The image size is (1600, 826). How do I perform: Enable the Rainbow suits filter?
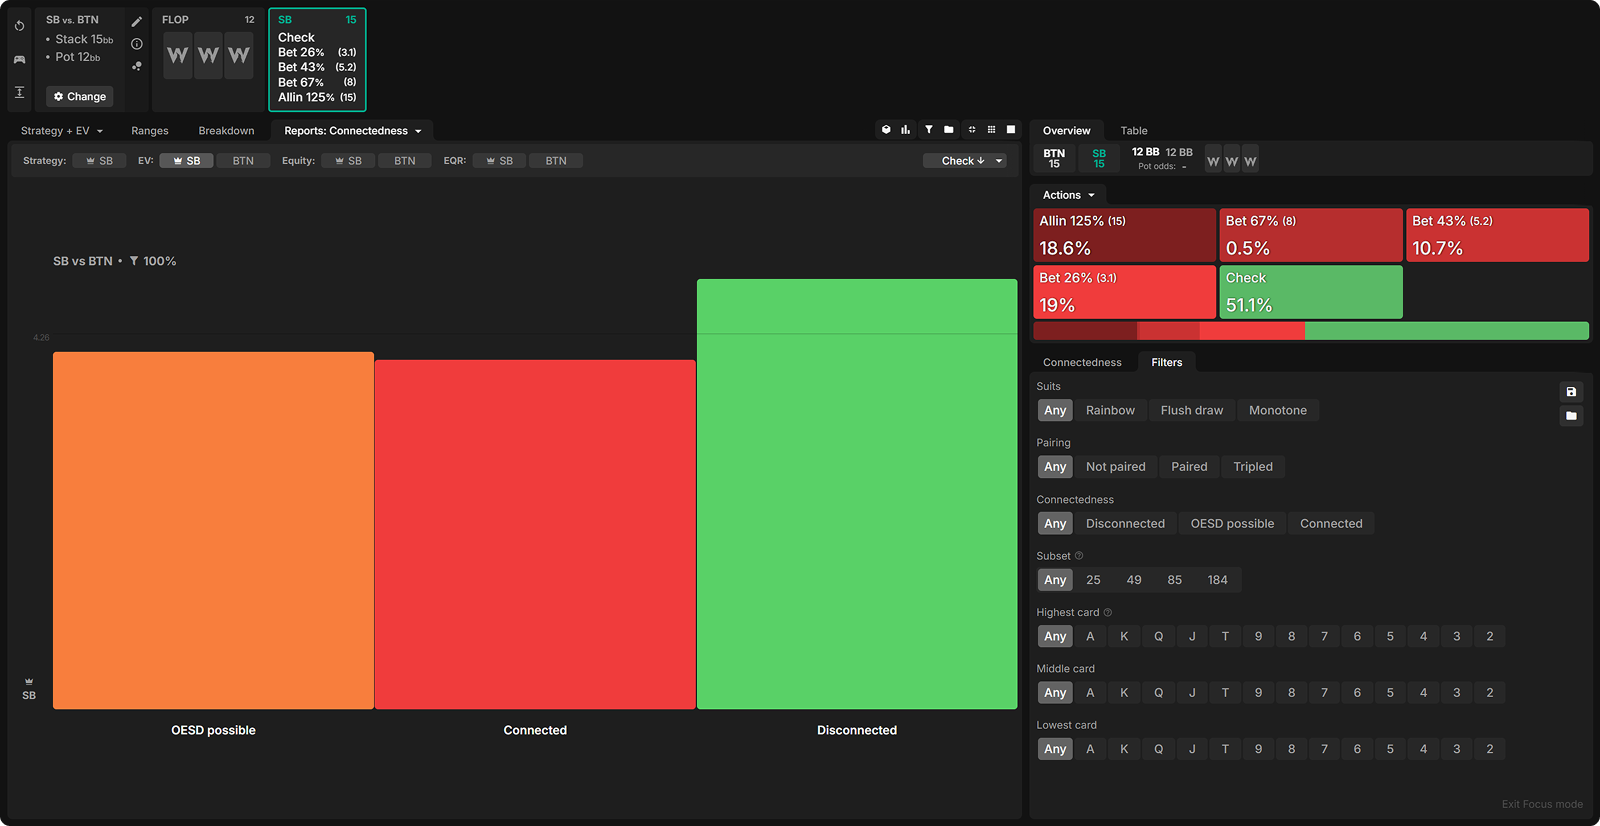point(1110,411)
